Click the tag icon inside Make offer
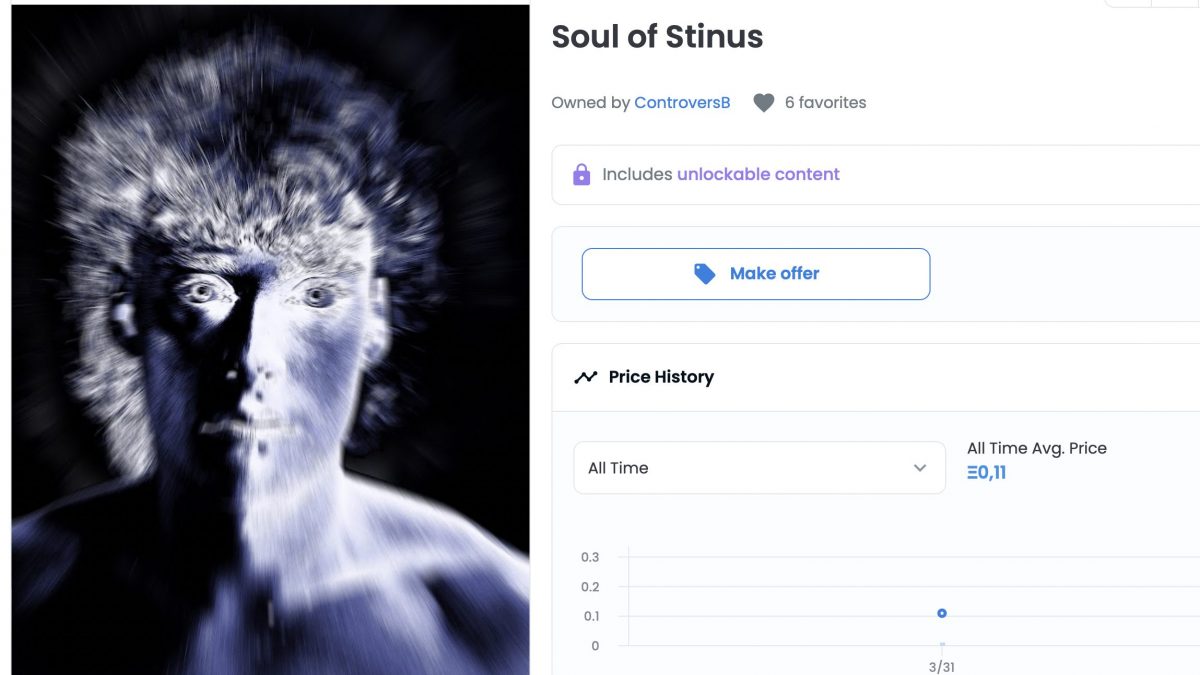This screenshot has height=675, width=1200. pyautogui.click(x=705, y=274)
